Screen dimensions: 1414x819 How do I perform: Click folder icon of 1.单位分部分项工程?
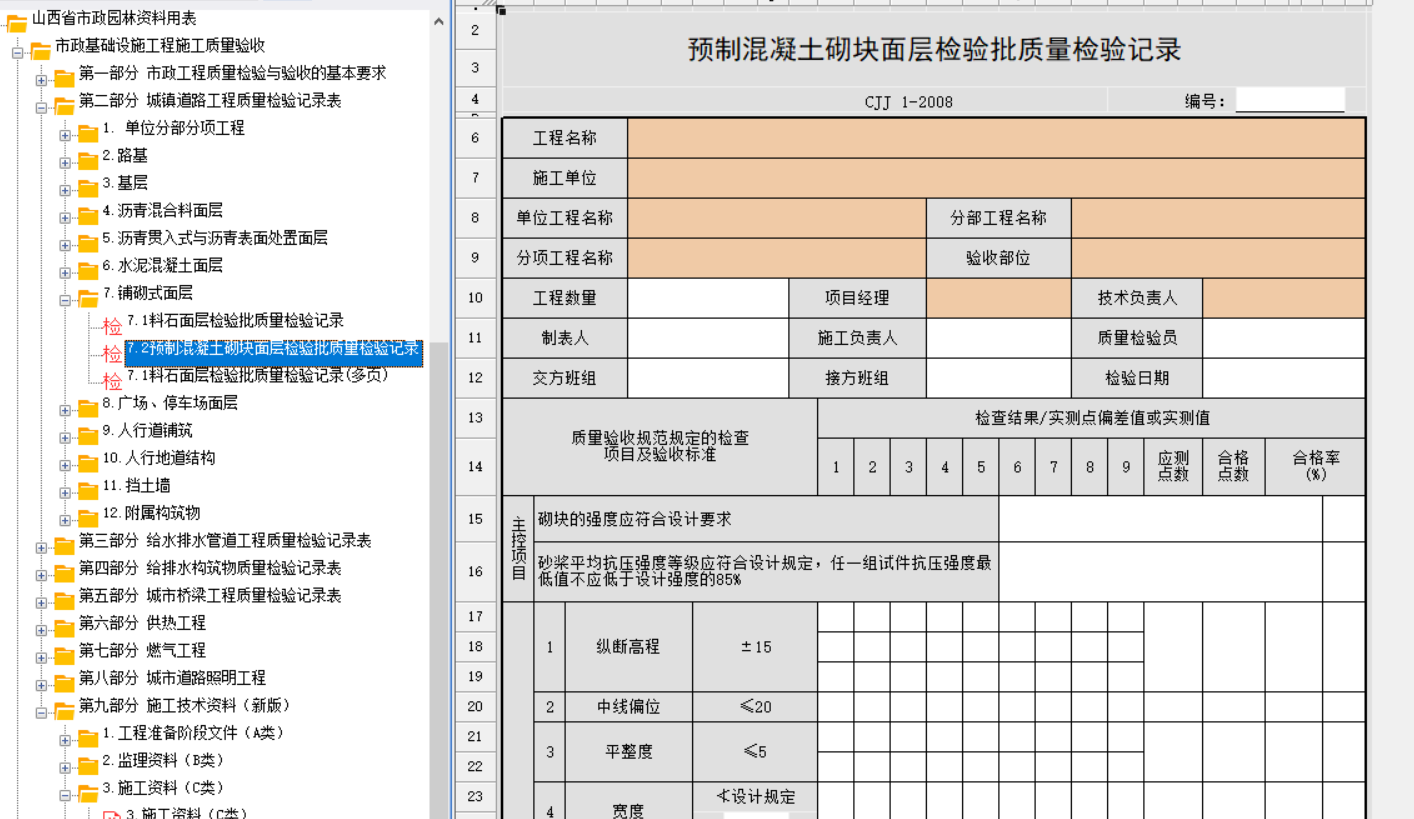point(87,133)
